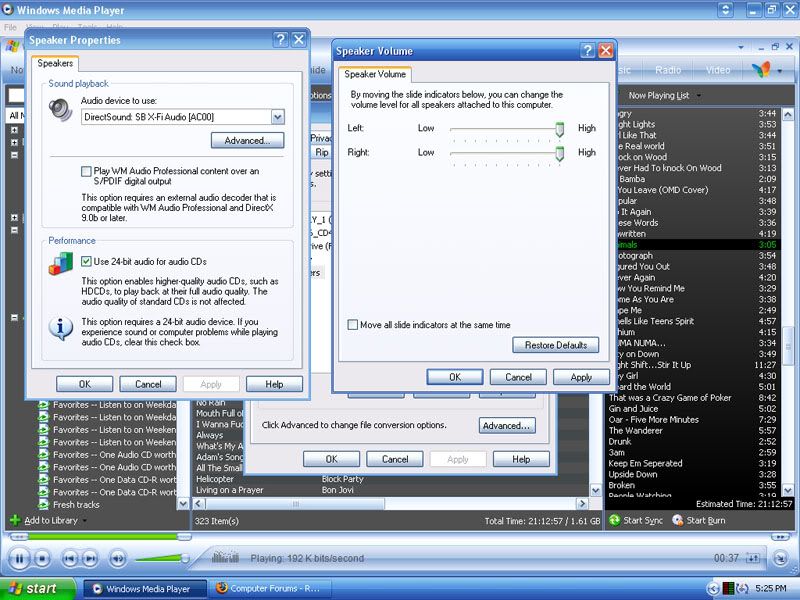This screenshot has height=600, width=800.
Task: Click Advanced in Speaker Properties
Action: (247, 140)
